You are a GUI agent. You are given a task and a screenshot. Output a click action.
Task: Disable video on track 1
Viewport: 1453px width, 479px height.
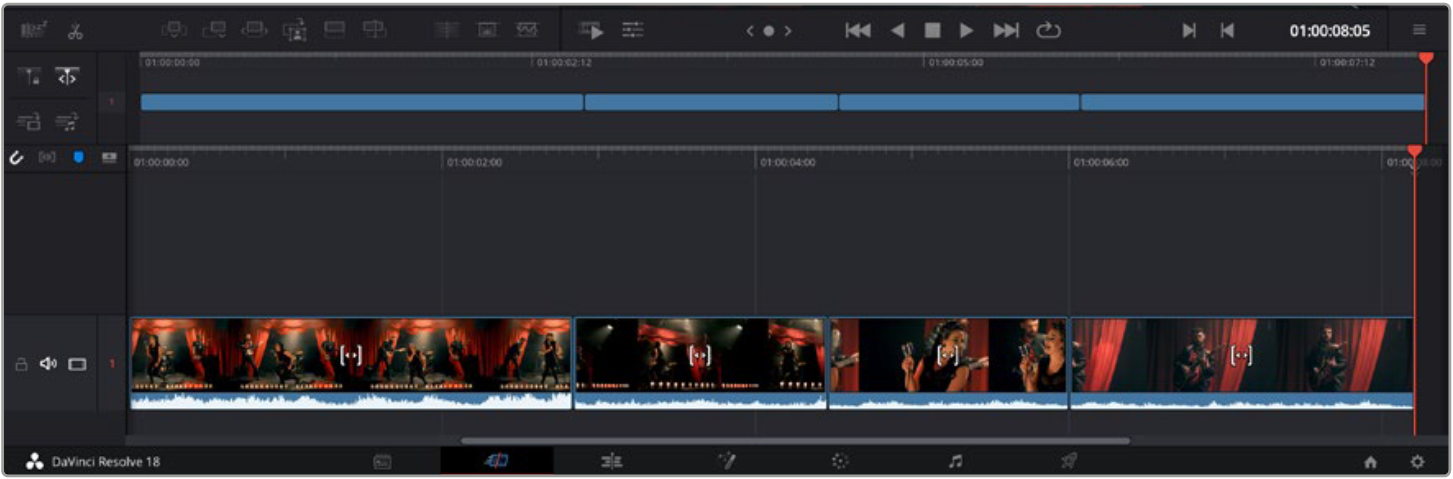point(77,364)
